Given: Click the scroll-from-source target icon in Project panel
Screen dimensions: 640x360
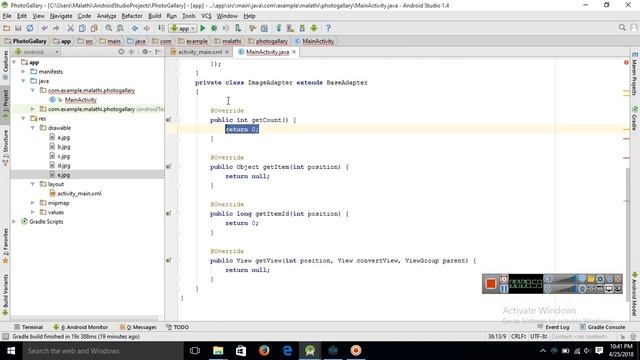Looking at the screenshot, I should pyautogui.click(x=121, y=52).
